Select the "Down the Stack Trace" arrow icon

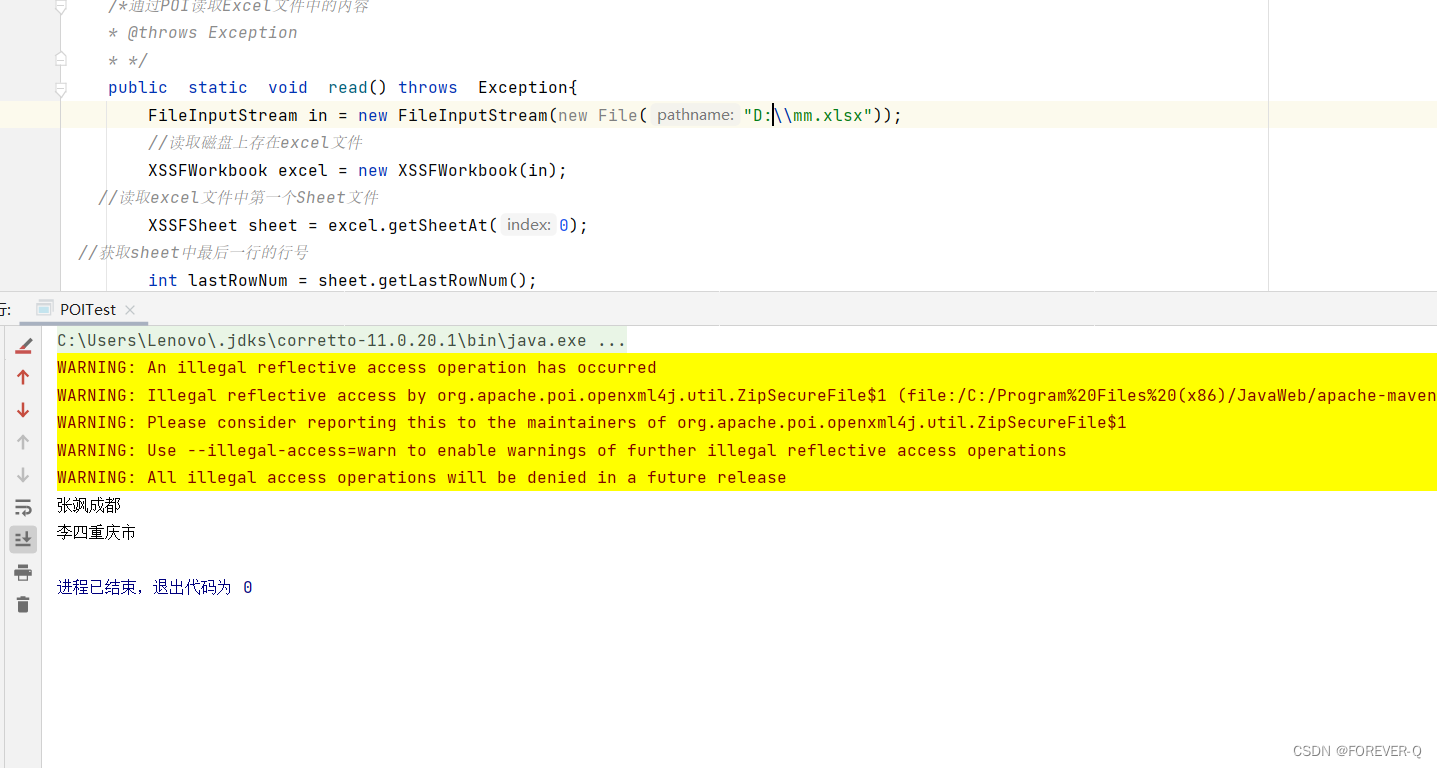coord(22,410)
